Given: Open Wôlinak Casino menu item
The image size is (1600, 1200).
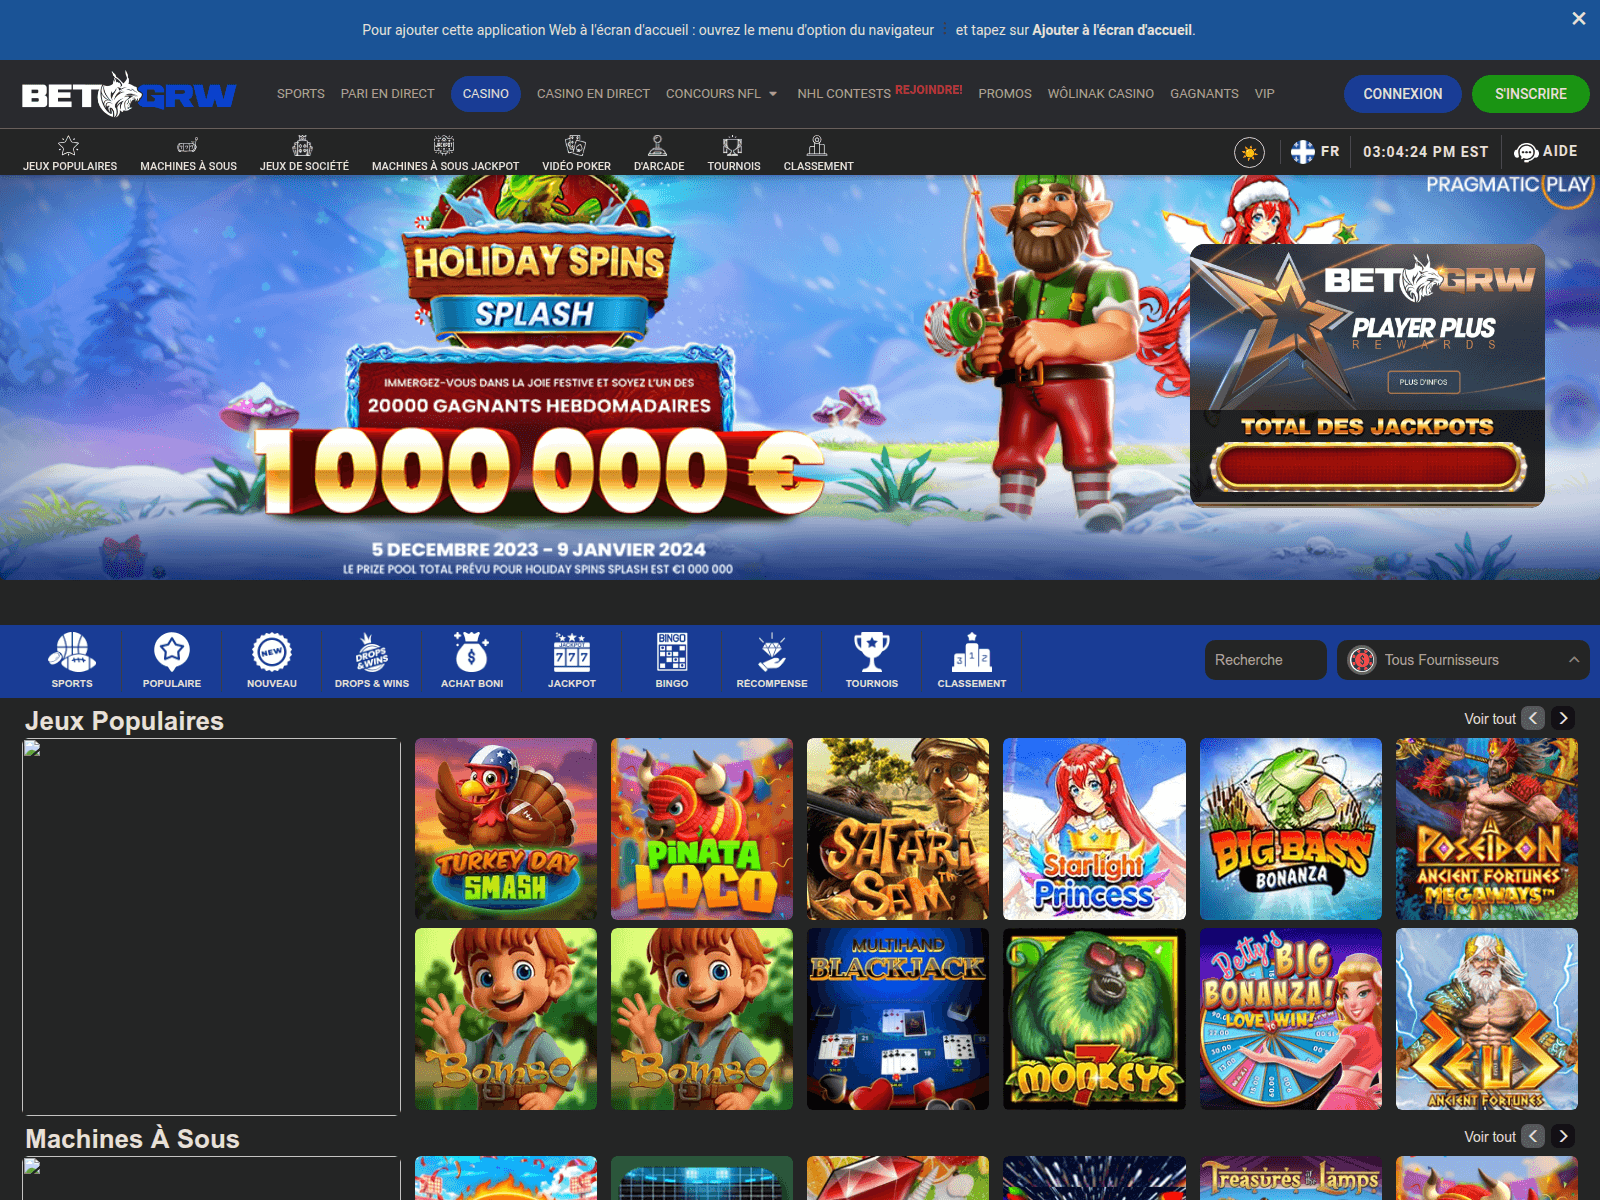Looking at the screenshot, I should (1101, 94).
